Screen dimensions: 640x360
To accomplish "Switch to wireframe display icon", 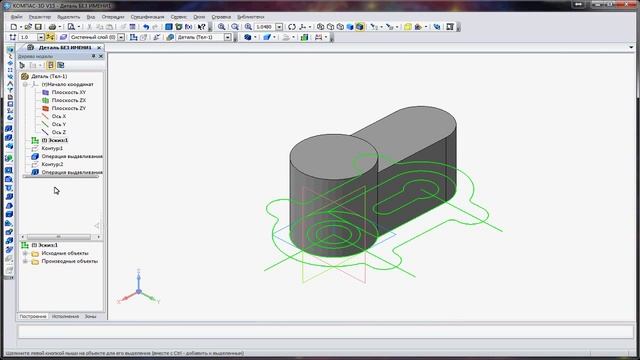I will point(320,27).
